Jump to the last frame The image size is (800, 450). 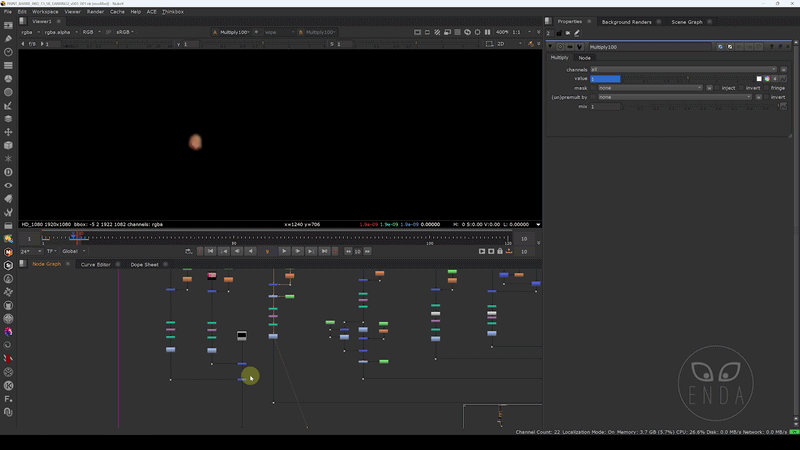pos(324,251)
